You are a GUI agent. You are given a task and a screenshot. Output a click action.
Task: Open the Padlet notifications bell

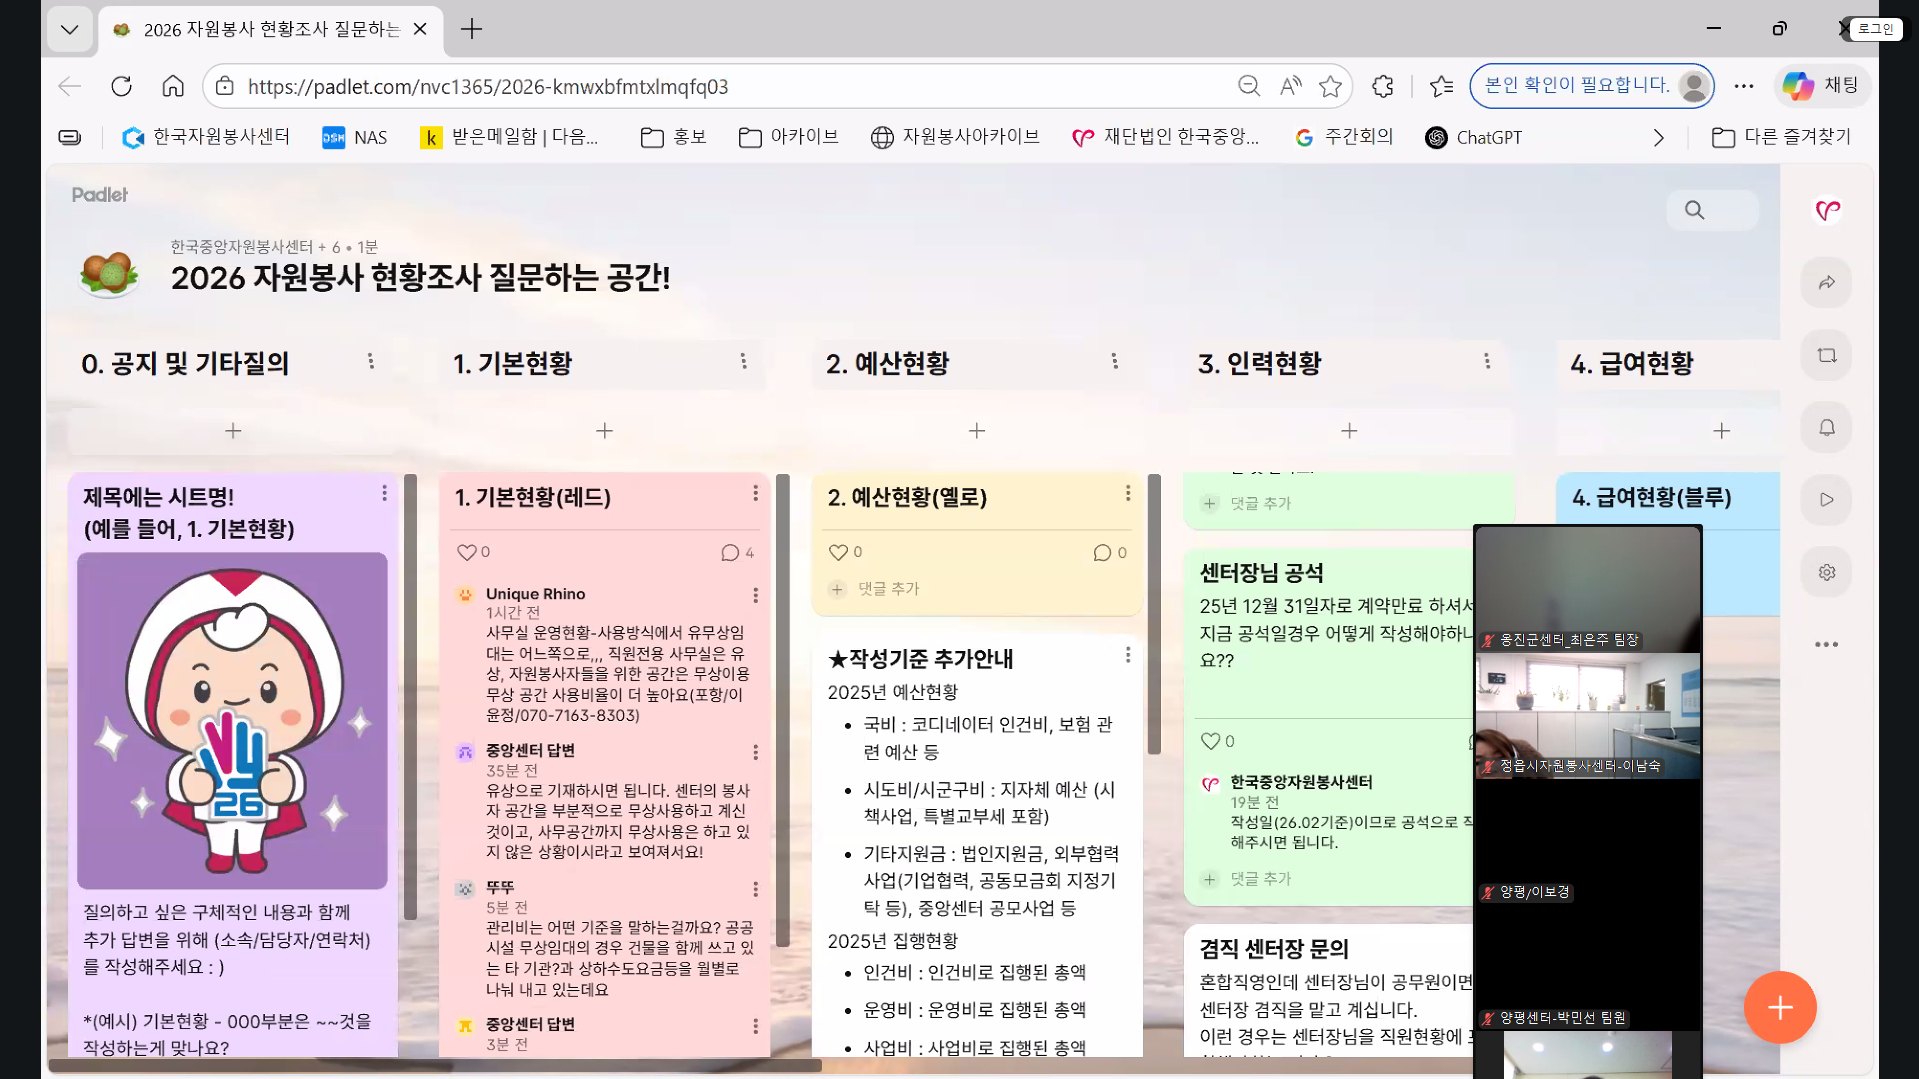point(1826,428)
